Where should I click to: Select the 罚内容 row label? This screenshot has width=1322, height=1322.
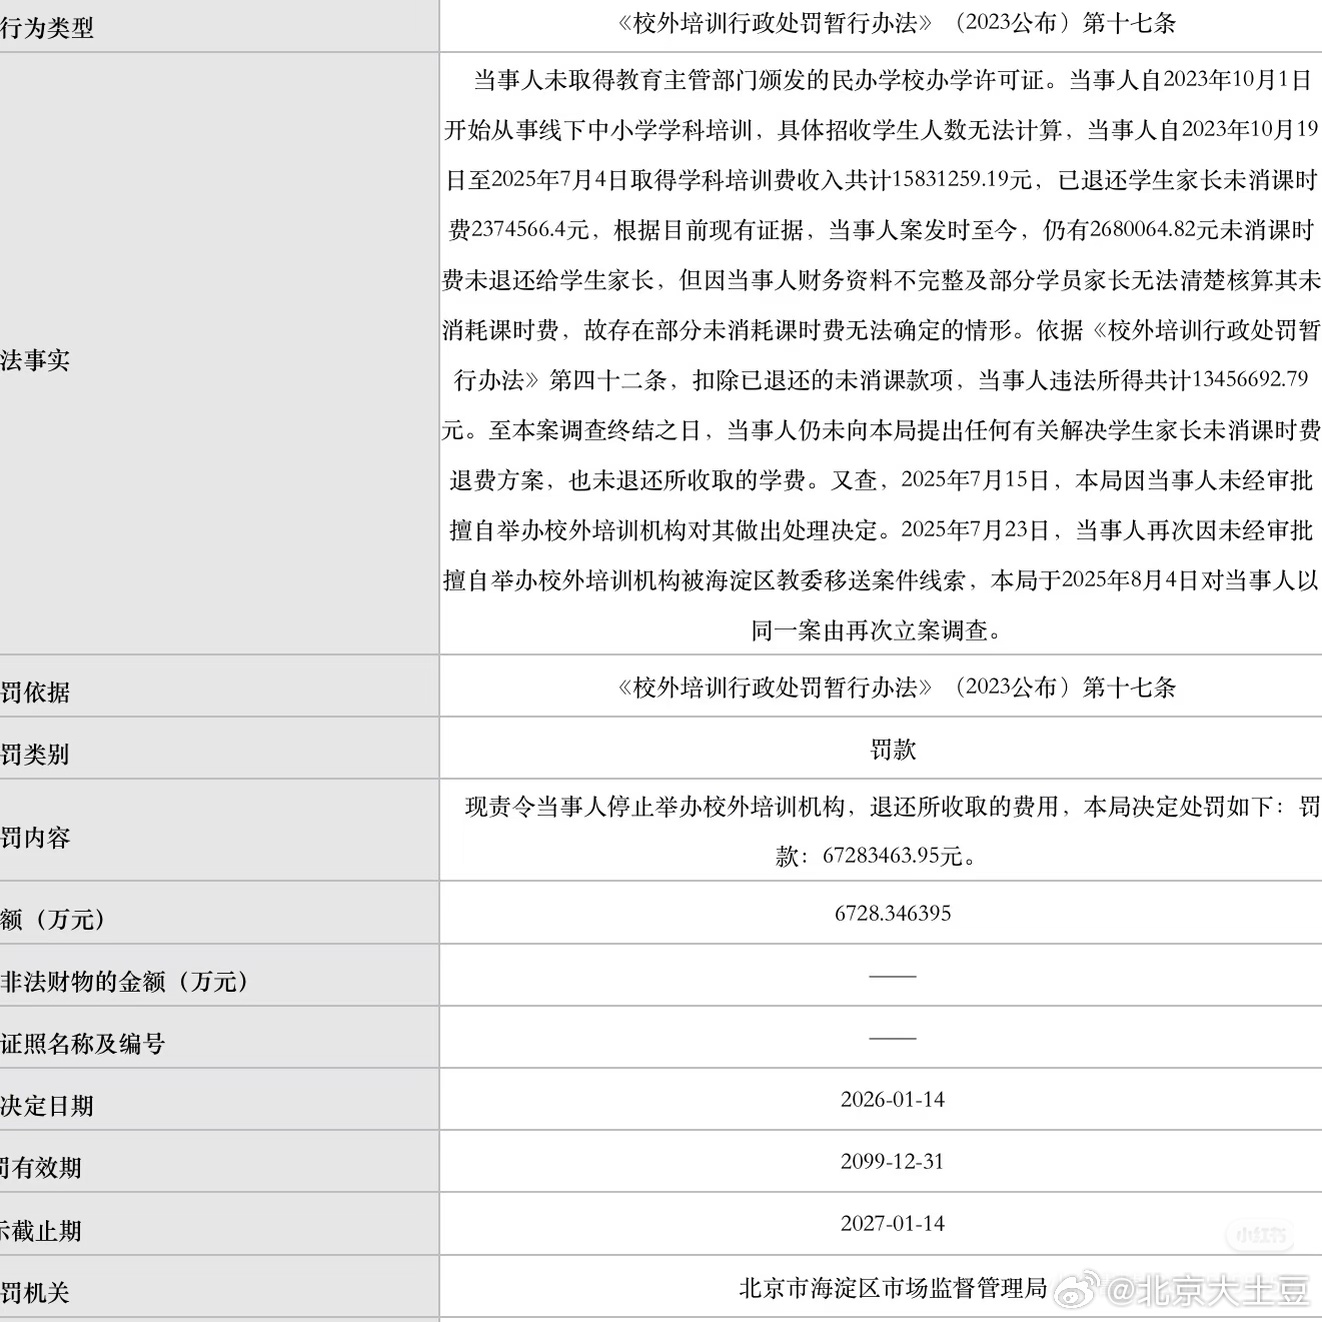[x=36, y=837]
